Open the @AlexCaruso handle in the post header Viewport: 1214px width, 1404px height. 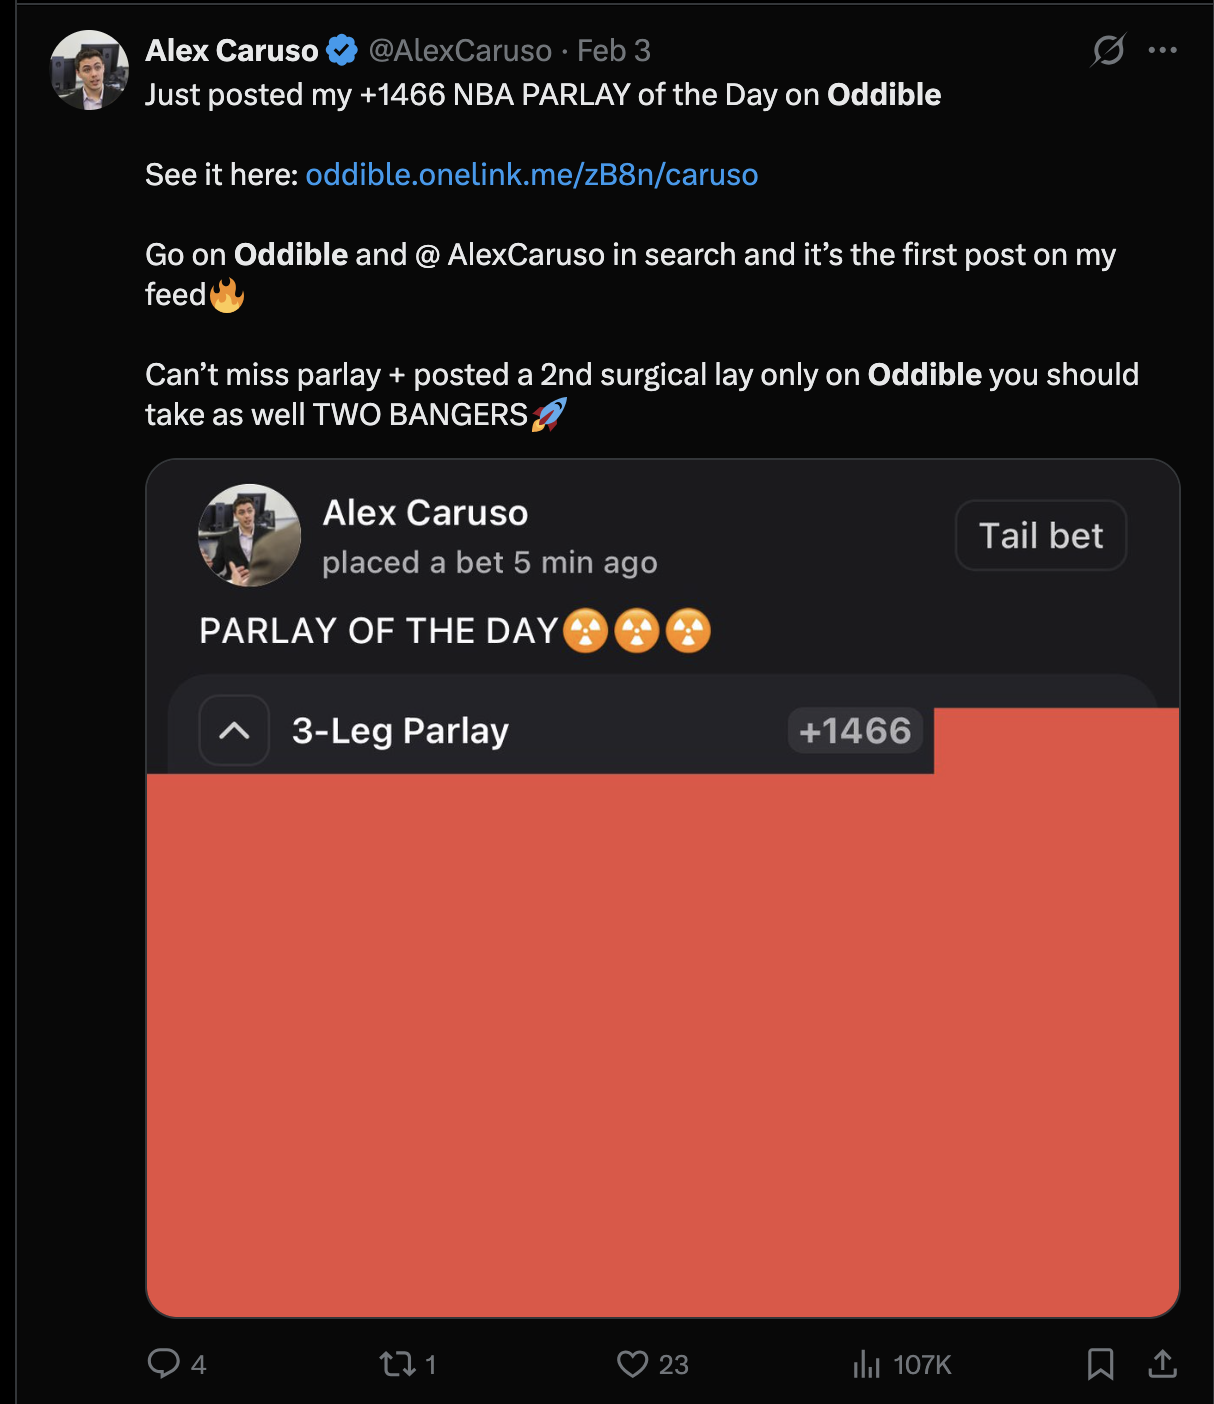tap(460, 50)
